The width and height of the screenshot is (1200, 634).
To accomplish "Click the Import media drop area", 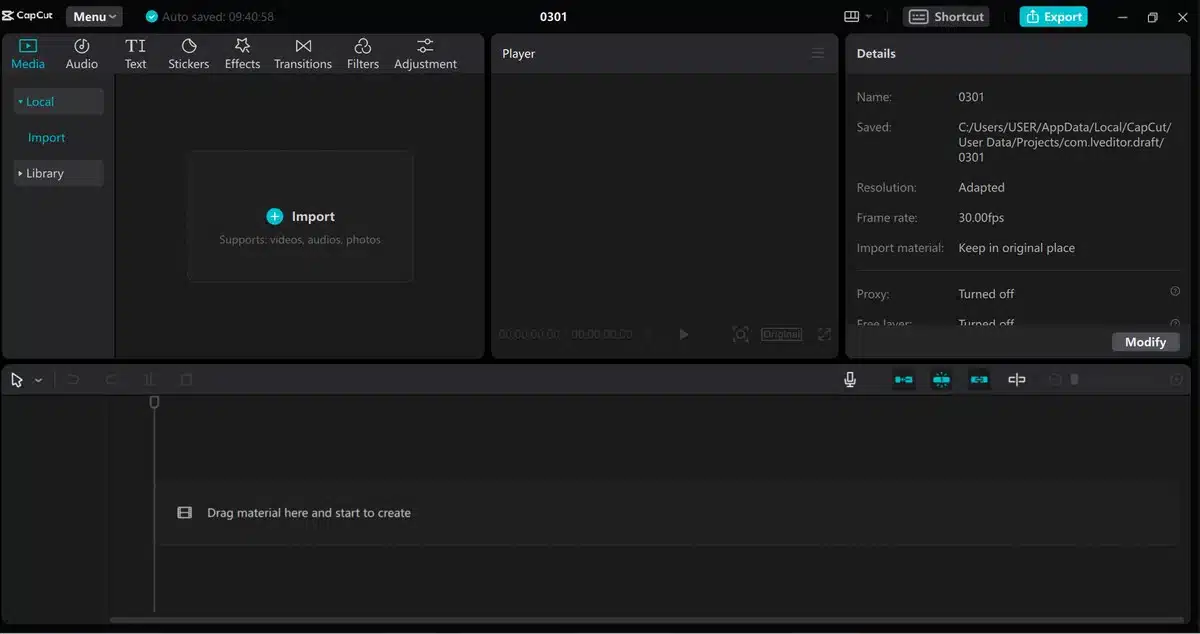I will [301, 217].
